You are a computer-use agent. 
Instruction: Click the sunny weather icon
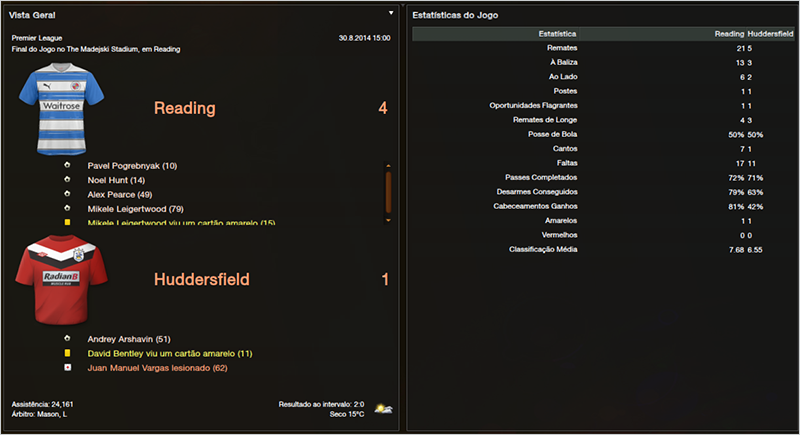coord(382,408)
